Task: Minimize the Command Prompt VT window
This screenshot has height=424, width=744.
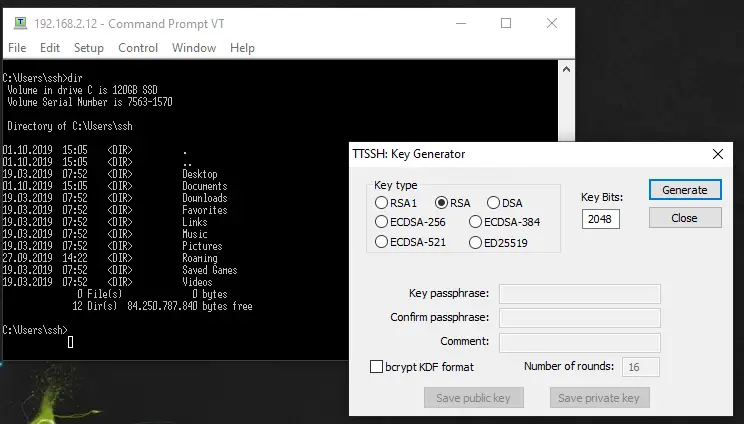Action: (x=461, y=23)
